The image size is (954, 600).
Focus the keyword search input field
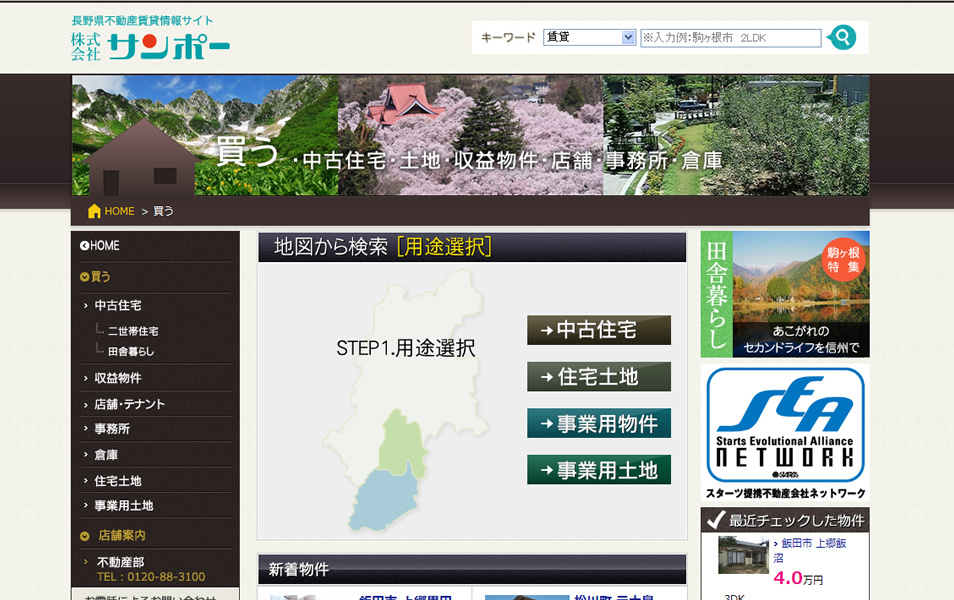[x=730, y=38]
